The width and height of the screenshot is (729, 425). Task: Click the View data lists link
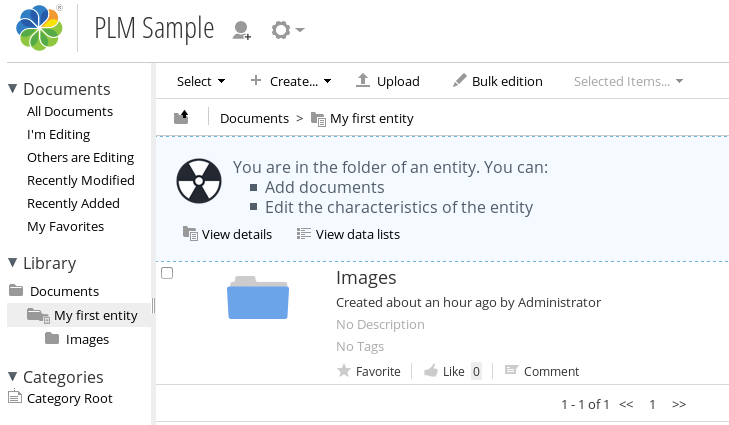click(x=348, y=234)
